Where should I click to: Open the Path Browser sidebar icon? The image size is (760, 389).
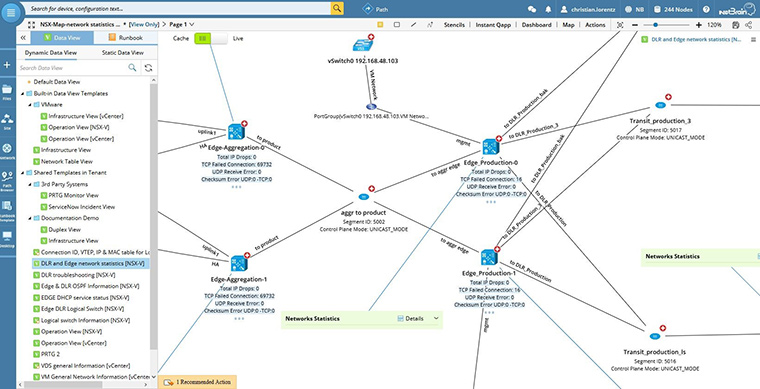pos(7,181)
